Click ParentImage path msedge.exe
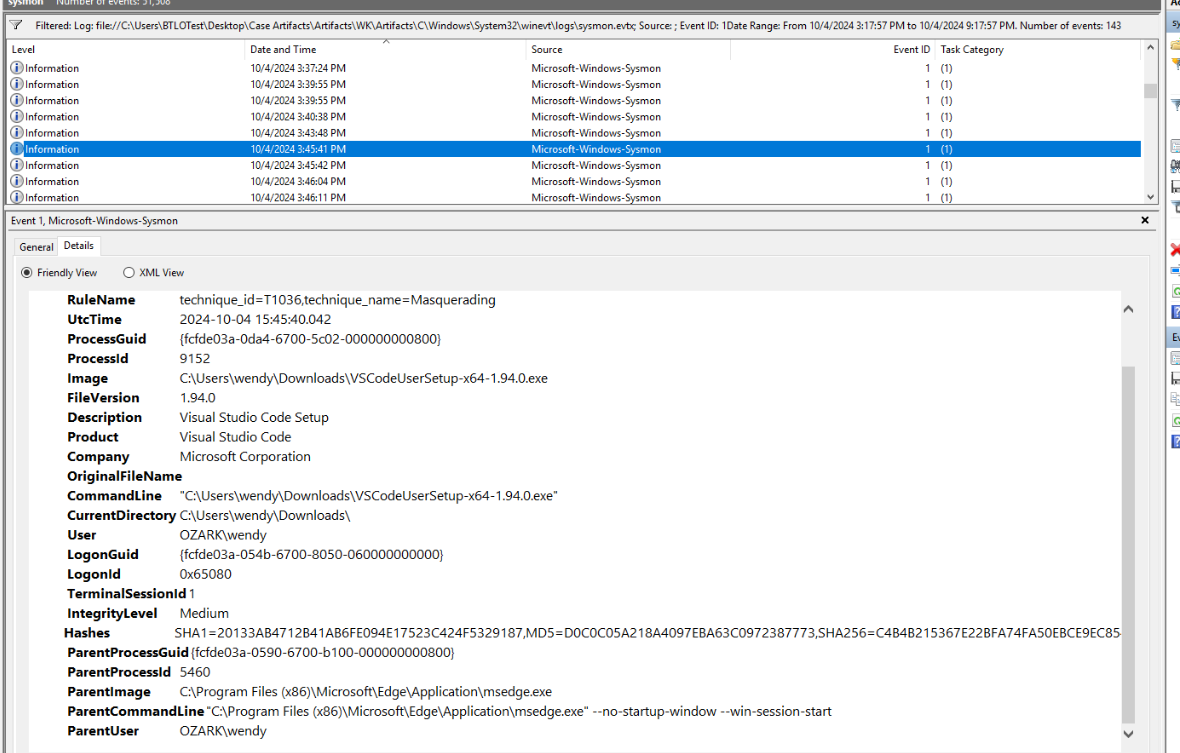The height and width of the screenshot is (753, 1180). pyautogui.click(x=366, y=691)
